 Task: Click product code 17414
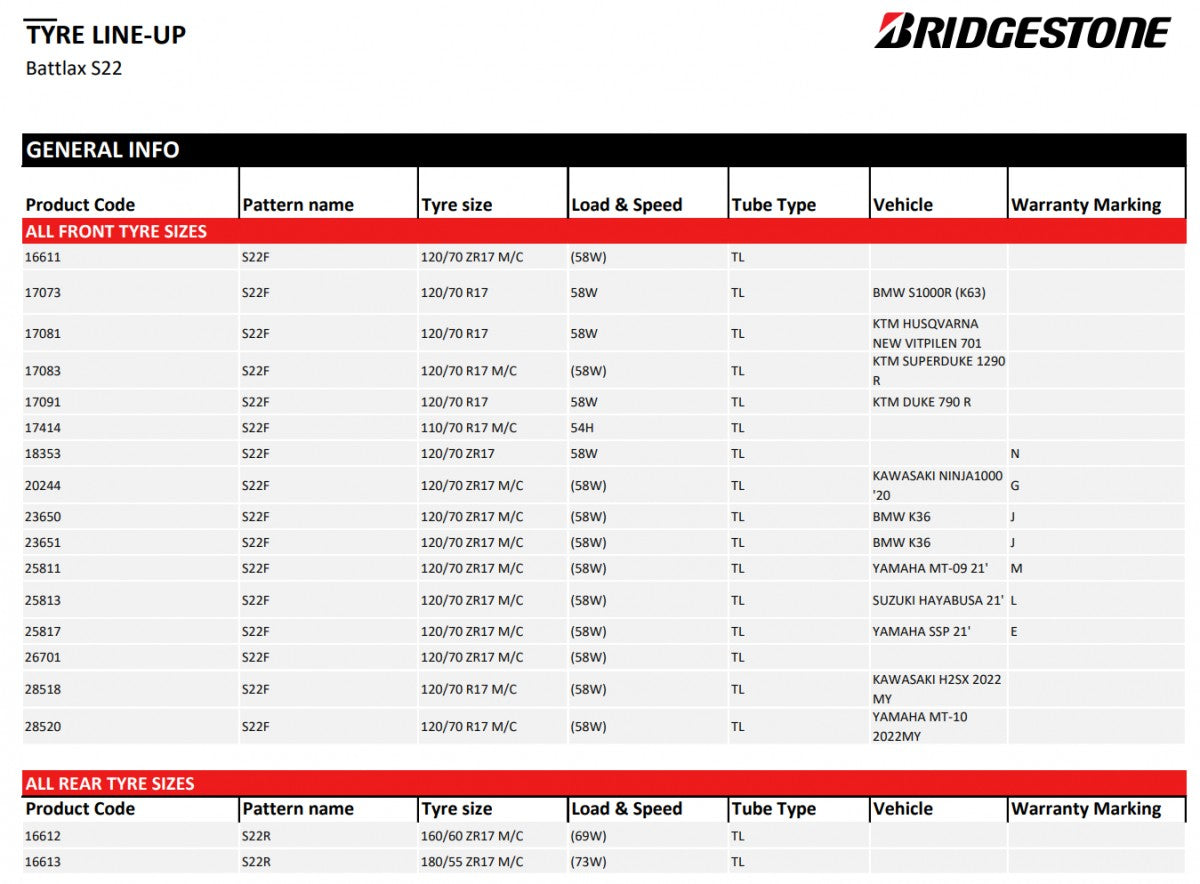click(43, 428)
